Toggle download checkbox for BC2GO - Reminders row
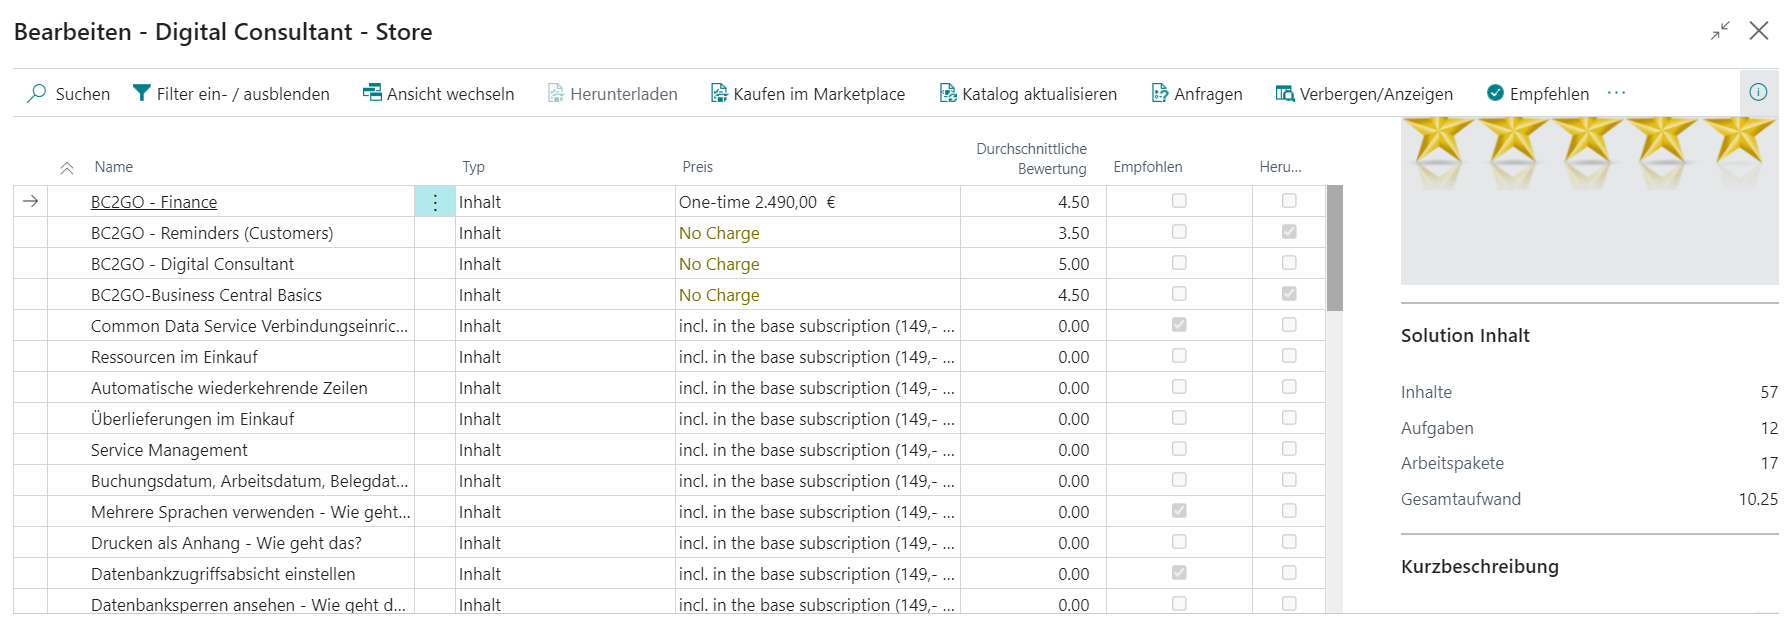1791x619 pixels. pos(1289,232)
